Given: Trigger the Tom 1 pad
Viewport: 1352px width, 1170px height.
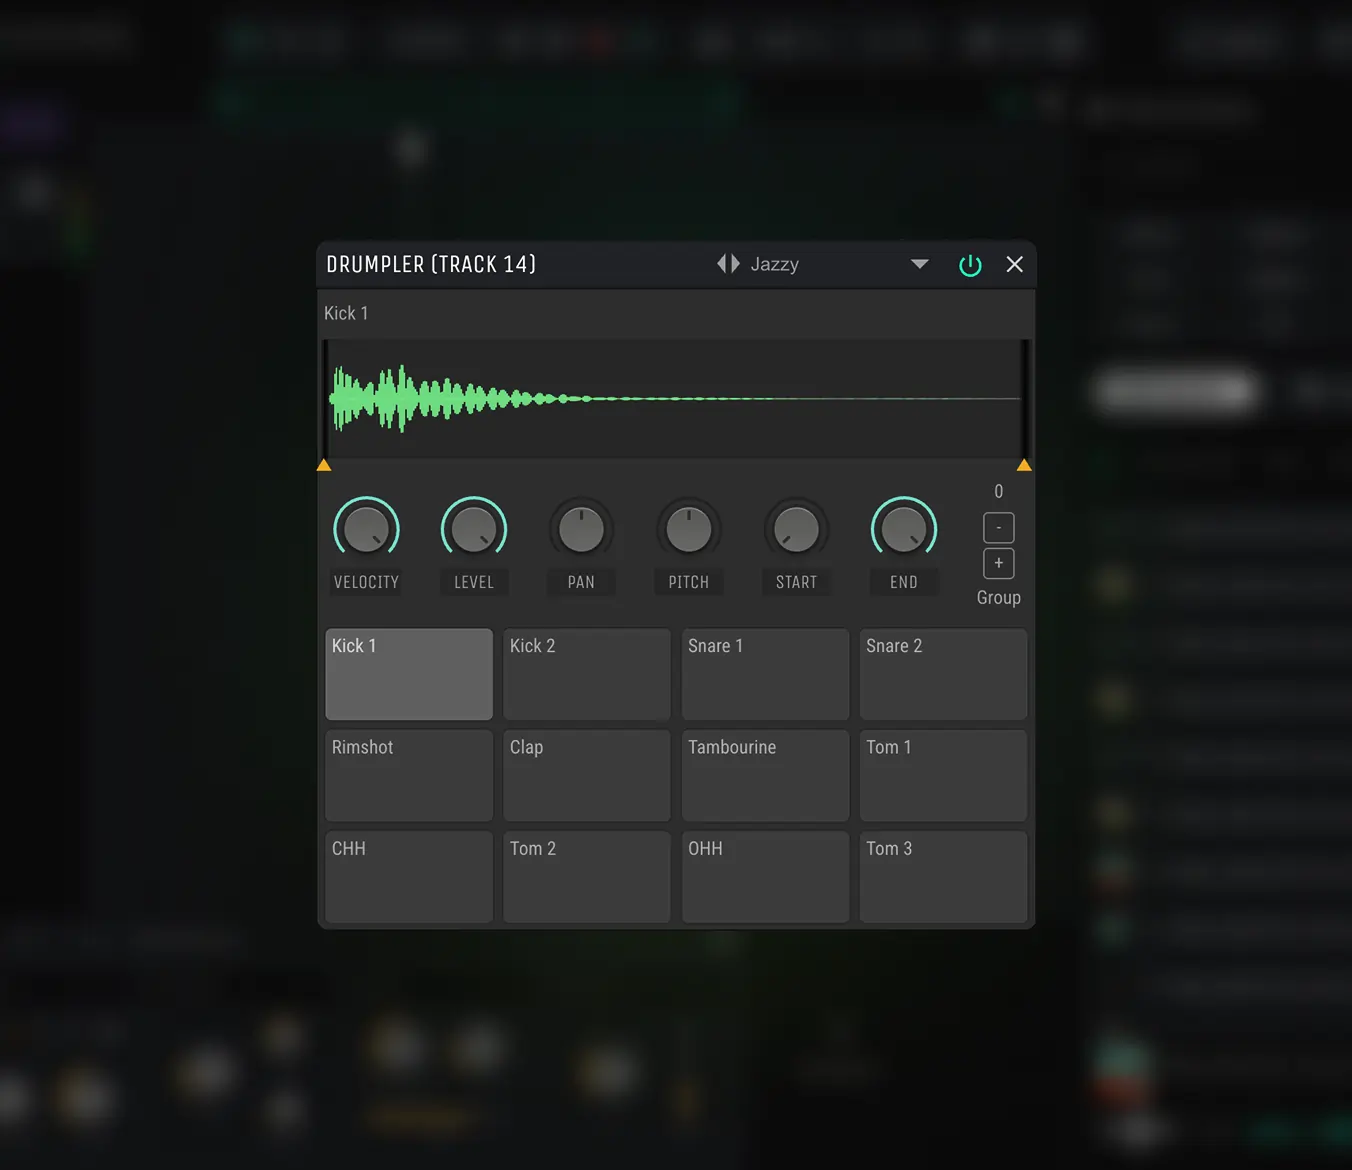Looking at the screenshot, I should click(943, 775).
